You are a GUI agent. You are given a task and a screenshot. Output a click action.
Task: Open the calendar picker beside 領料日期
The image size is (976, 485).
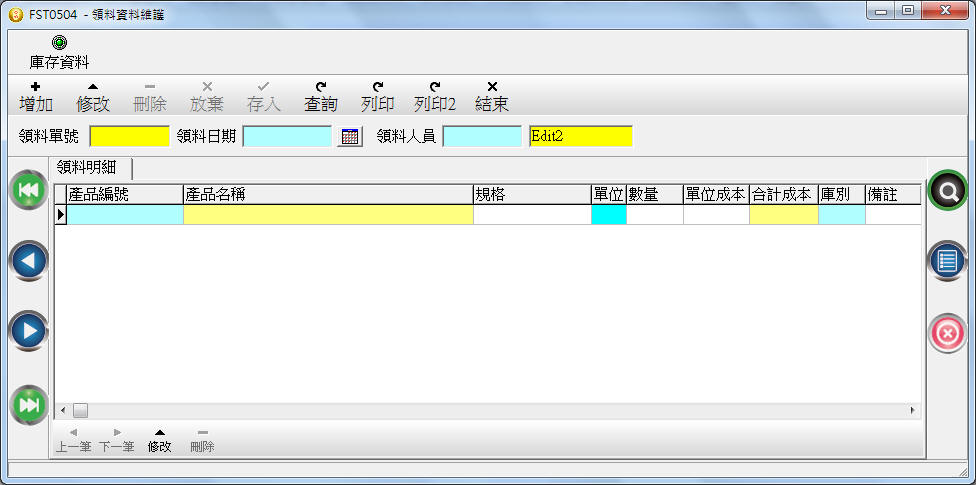pos(350,136)
